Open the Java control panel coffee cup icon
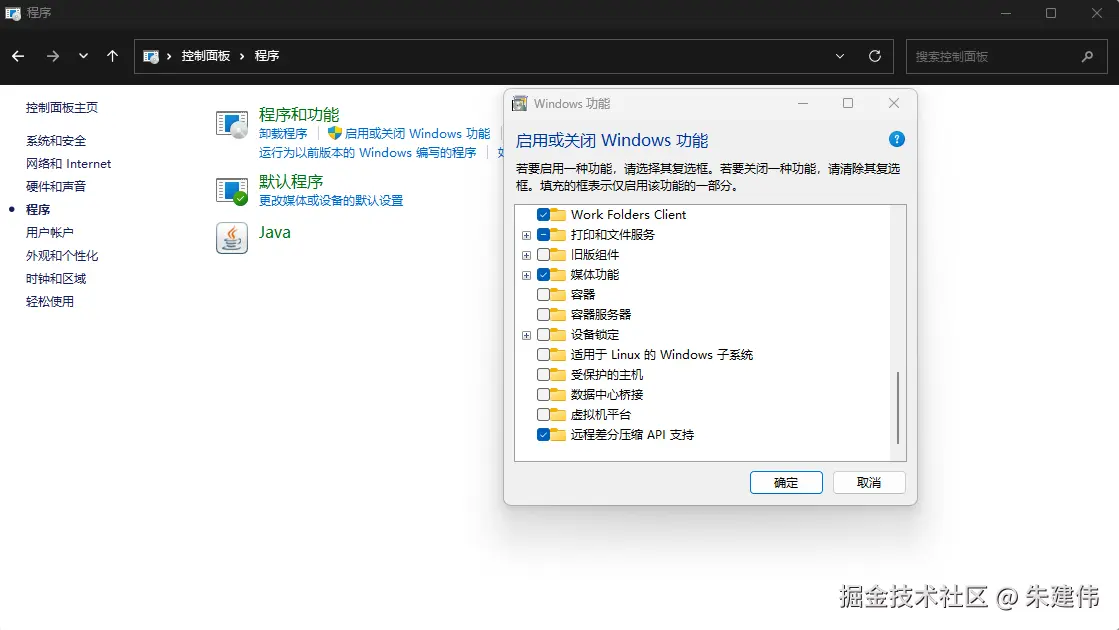1119x630 pixels. (231, 238)
